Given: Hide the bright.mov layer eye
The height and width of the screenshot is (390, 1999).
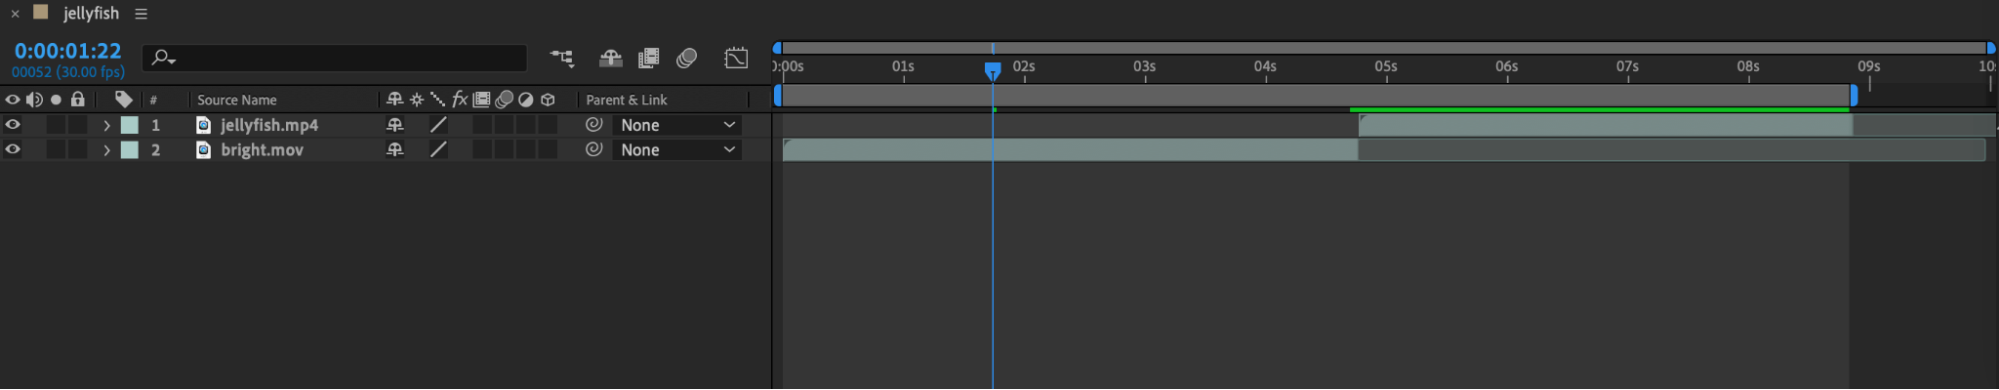Looking at the screenshot, I should click(13, 149).
